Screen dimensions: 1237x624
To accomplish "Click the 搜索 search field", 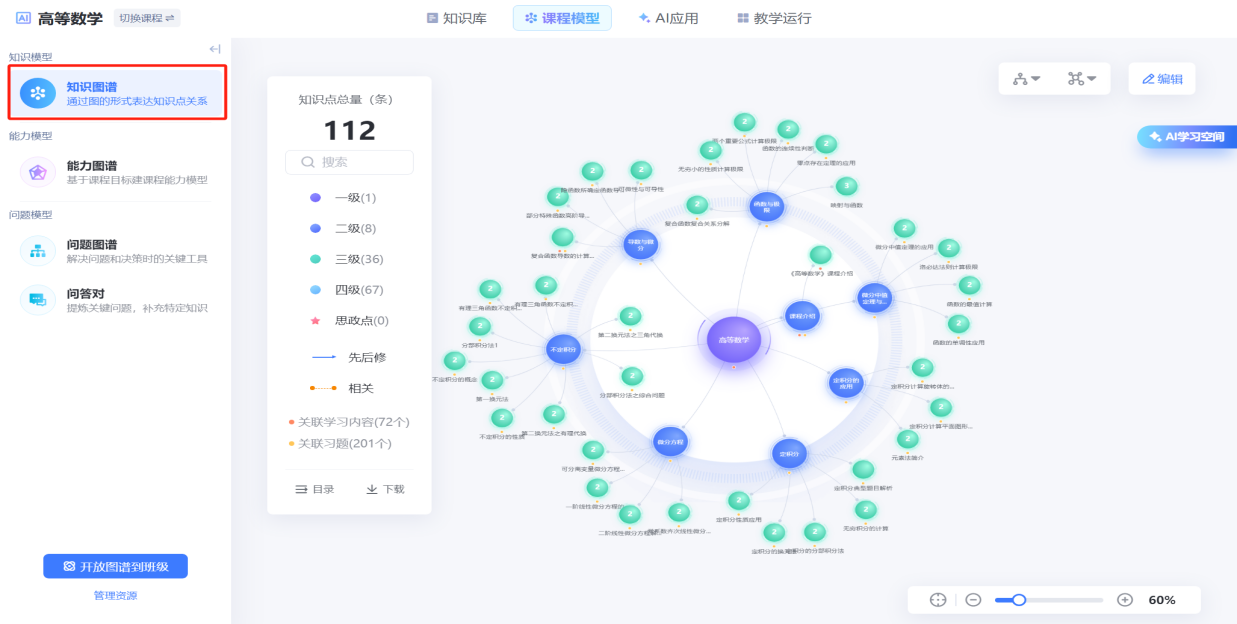I will [349, 162].
